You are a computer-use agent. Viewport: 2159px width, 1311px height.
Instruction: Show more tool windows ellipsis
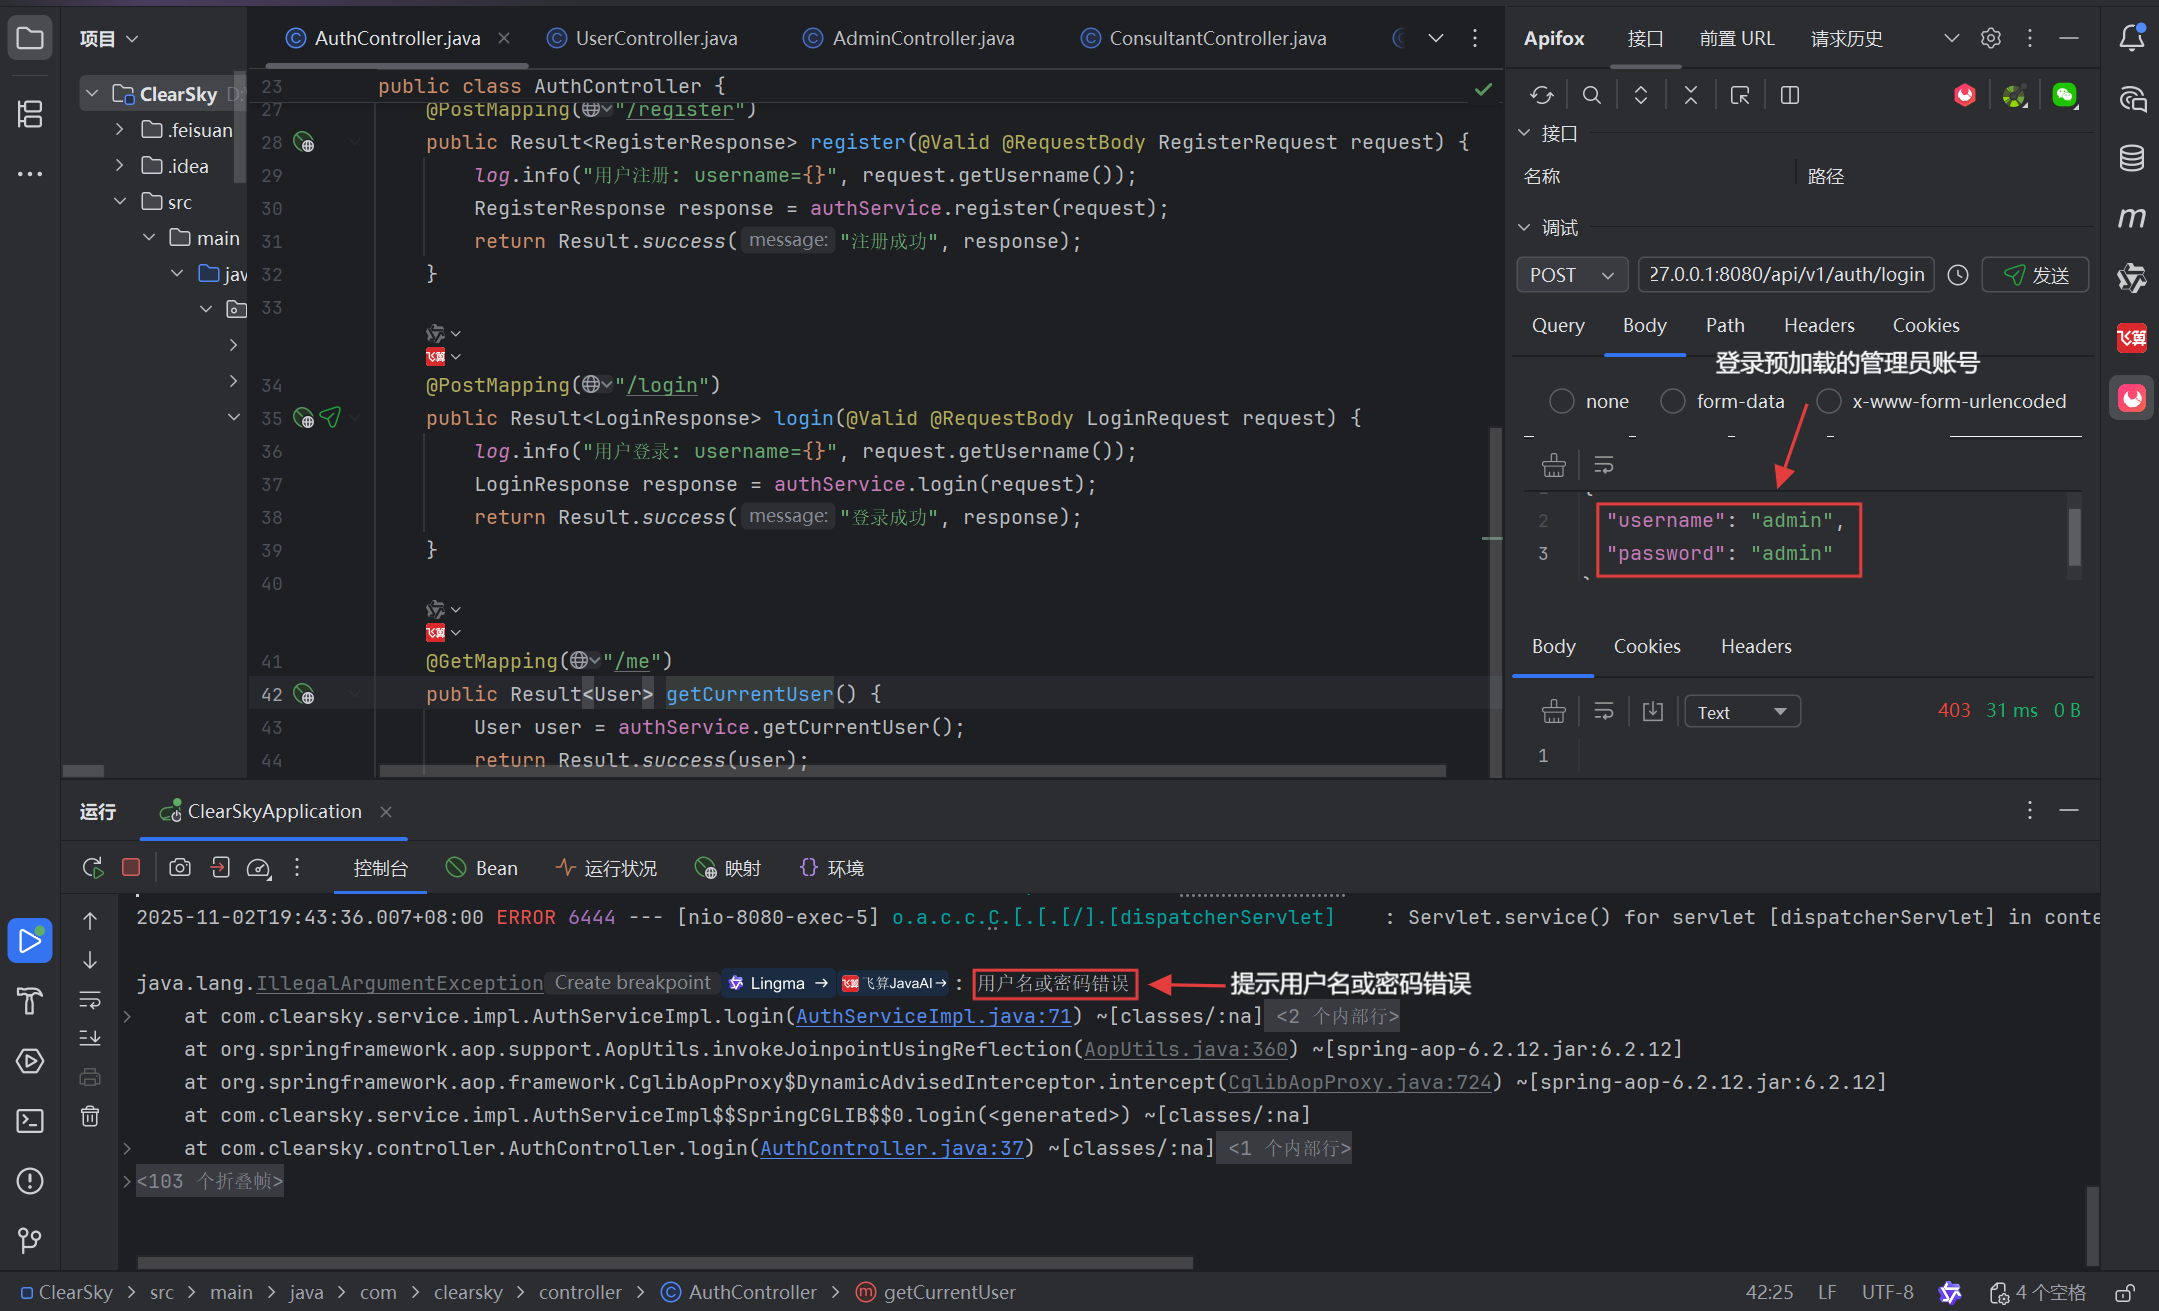(30, 174)
